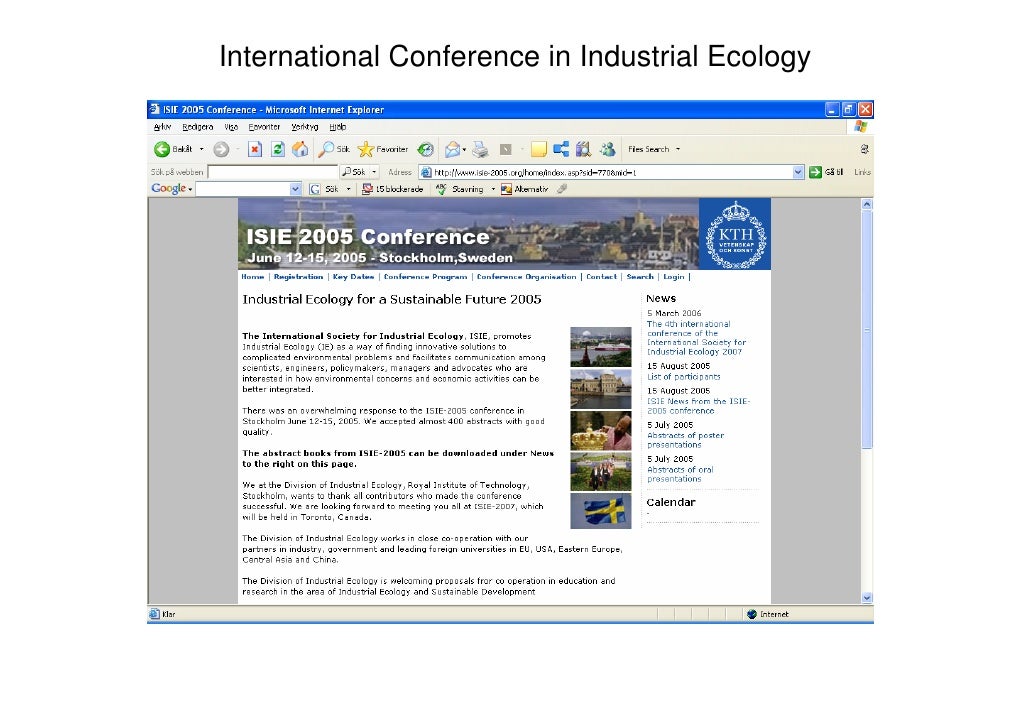Open the Sök magnifier search button
Viewport: 1030px width, 728px height.
pyautogui.click(x=334, y=150)
